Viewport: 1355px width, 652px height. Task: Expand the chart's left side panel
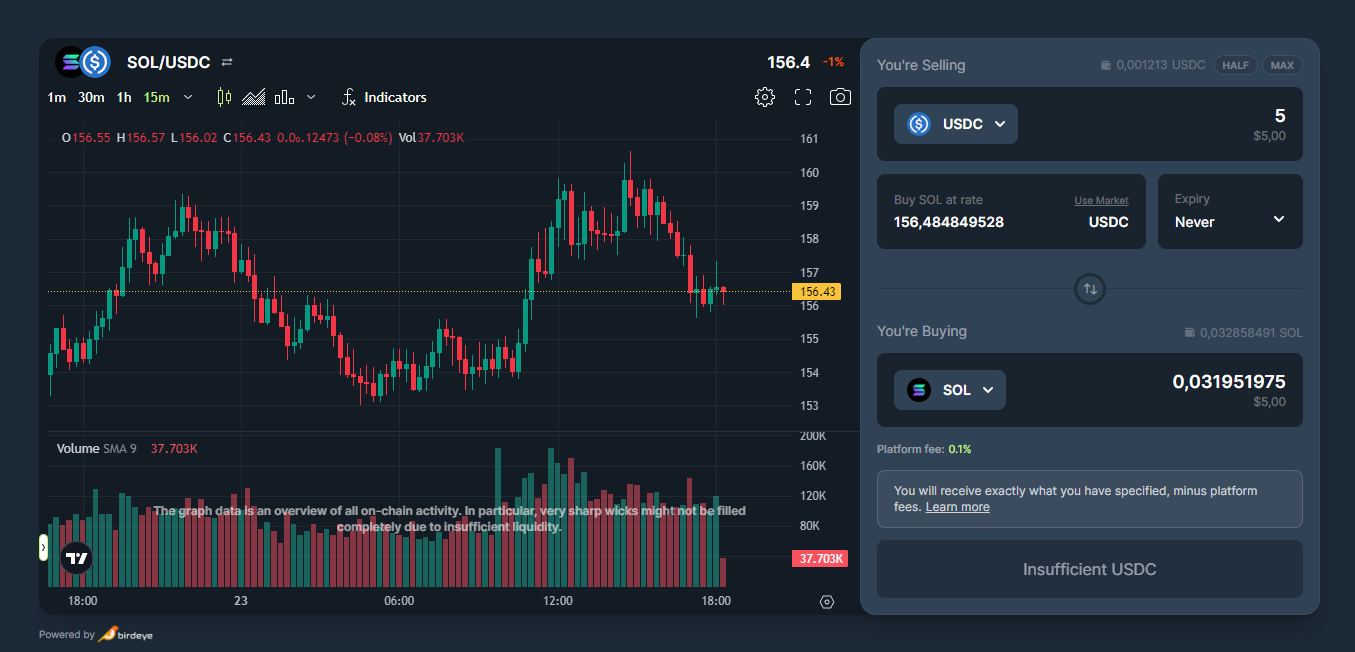43,547
